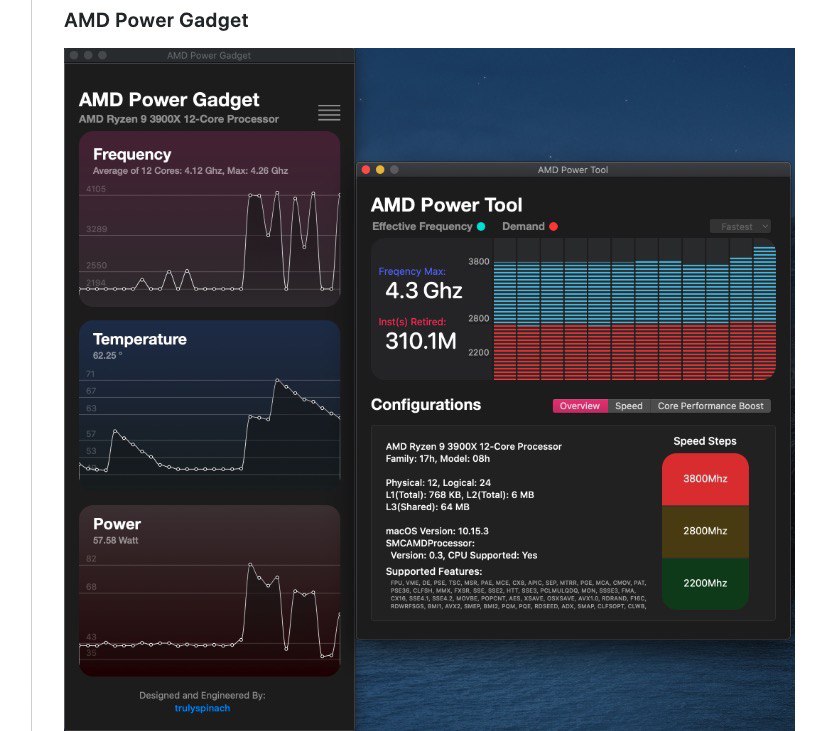Click the Speed Steps heading
Screen dimensions: 833x731
(705, 441)
